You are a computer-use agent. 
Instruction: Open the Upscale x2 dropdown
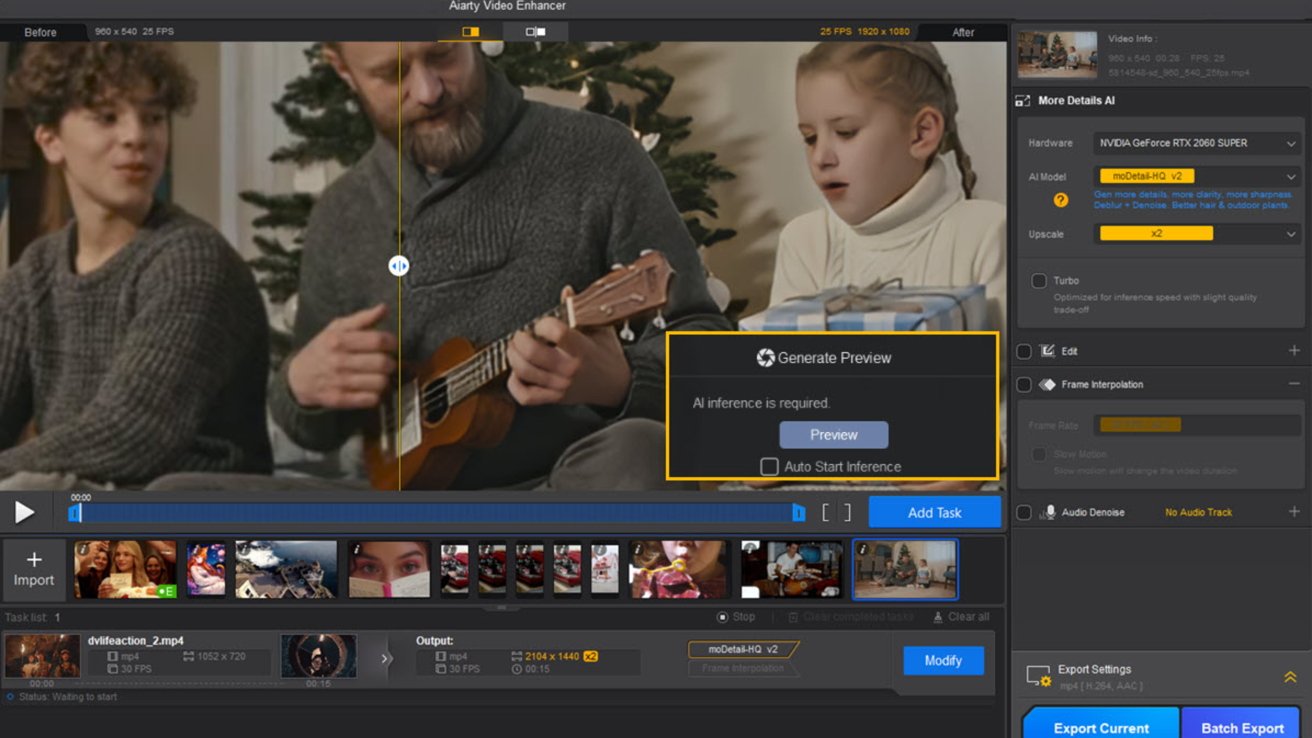click(x=1196, y=234)
